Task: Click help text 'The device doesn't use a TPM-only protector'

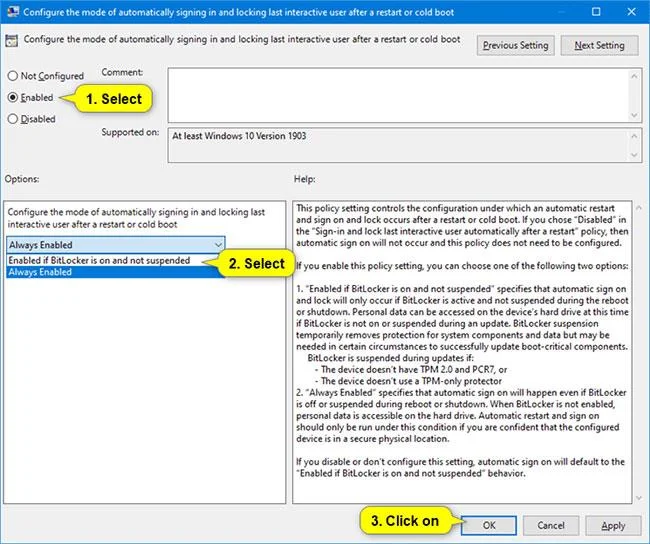Action: pos(408,381)
